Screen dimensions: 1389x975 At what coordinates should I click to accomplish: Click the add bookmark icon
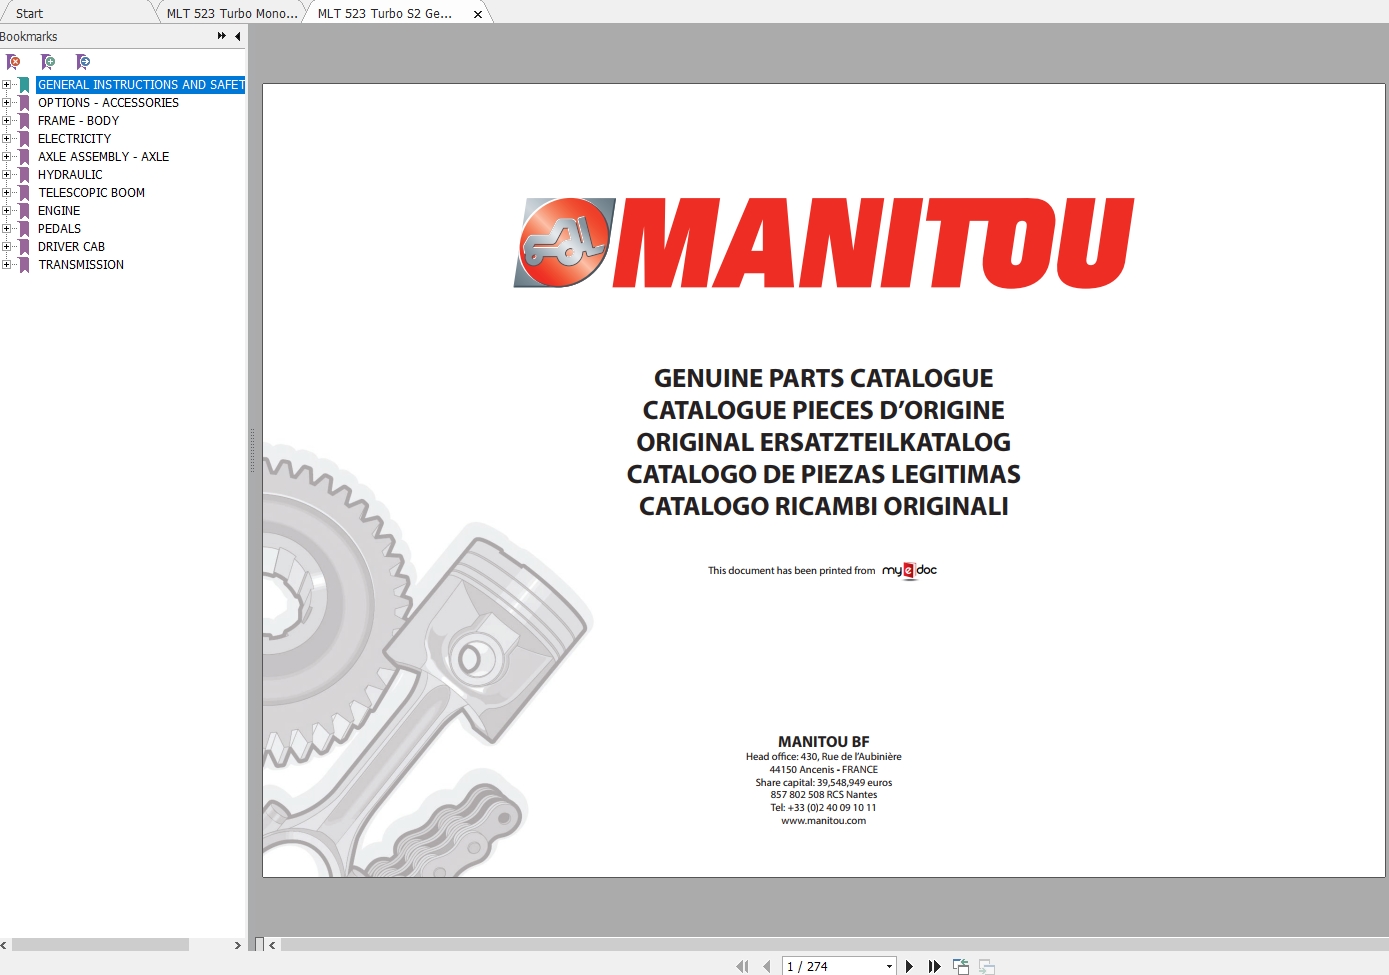[48, 62]
